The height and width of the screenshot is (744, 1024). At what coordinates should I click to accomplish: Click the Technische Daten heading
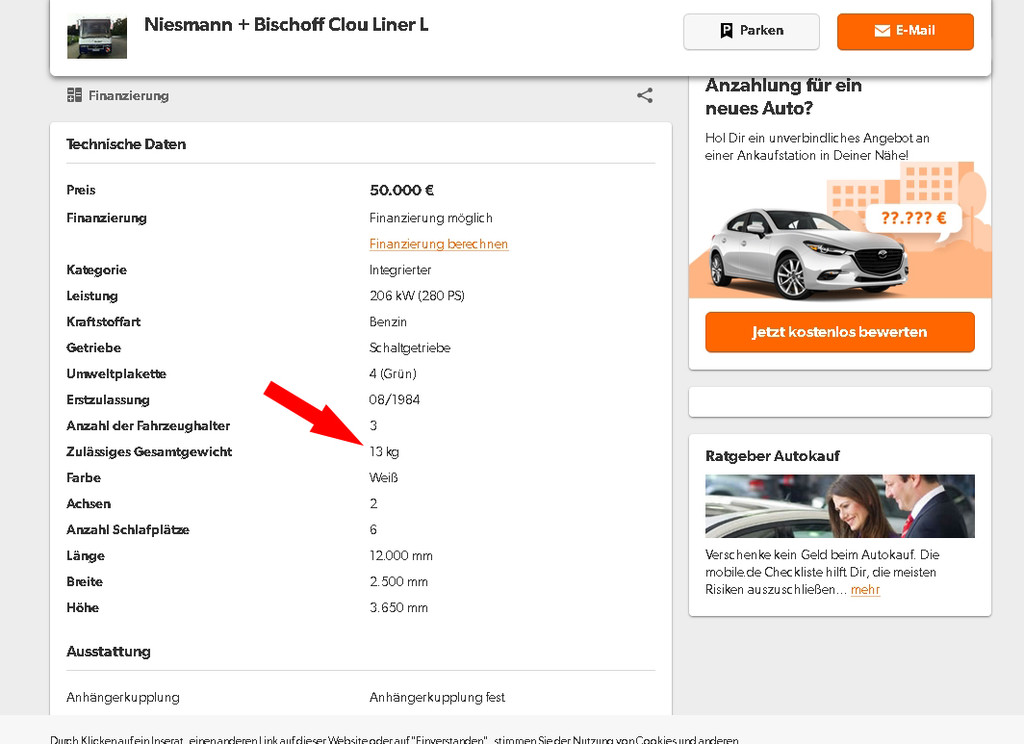pyautogui.click(x=126, y=144)
